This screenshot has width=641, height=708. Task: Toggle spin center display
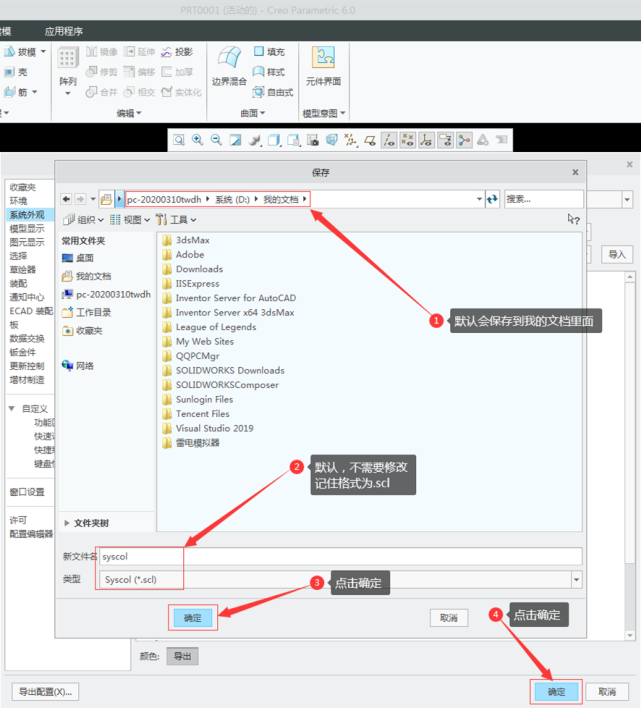[x=464, y=140]
